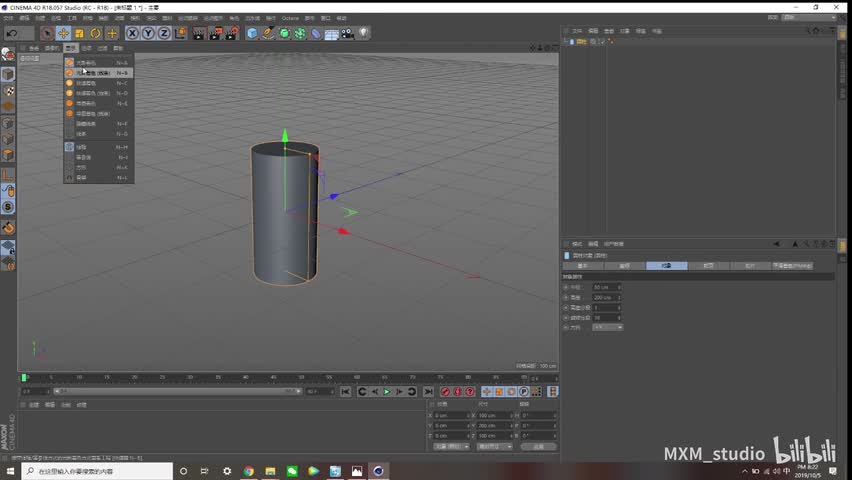Open the direction dropdown in object properties
852x480 pixels.
coord(608,327)
